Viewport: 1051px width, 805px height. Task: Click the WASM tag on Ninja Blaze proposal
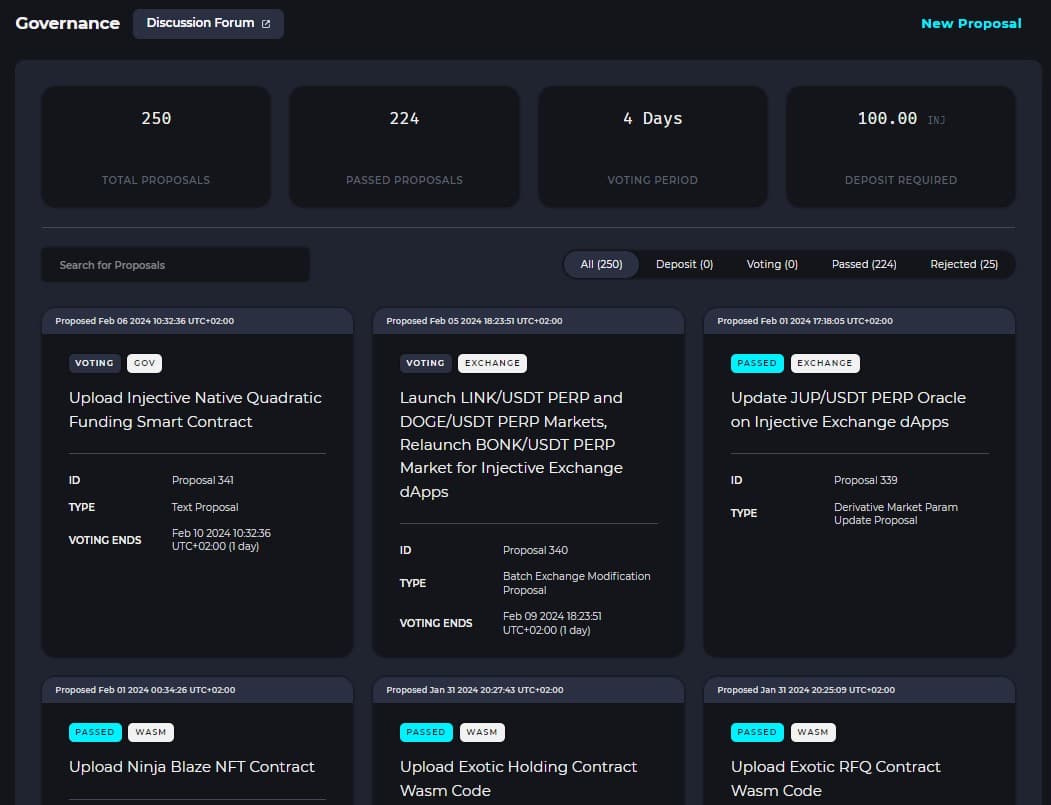pos(151,732)
